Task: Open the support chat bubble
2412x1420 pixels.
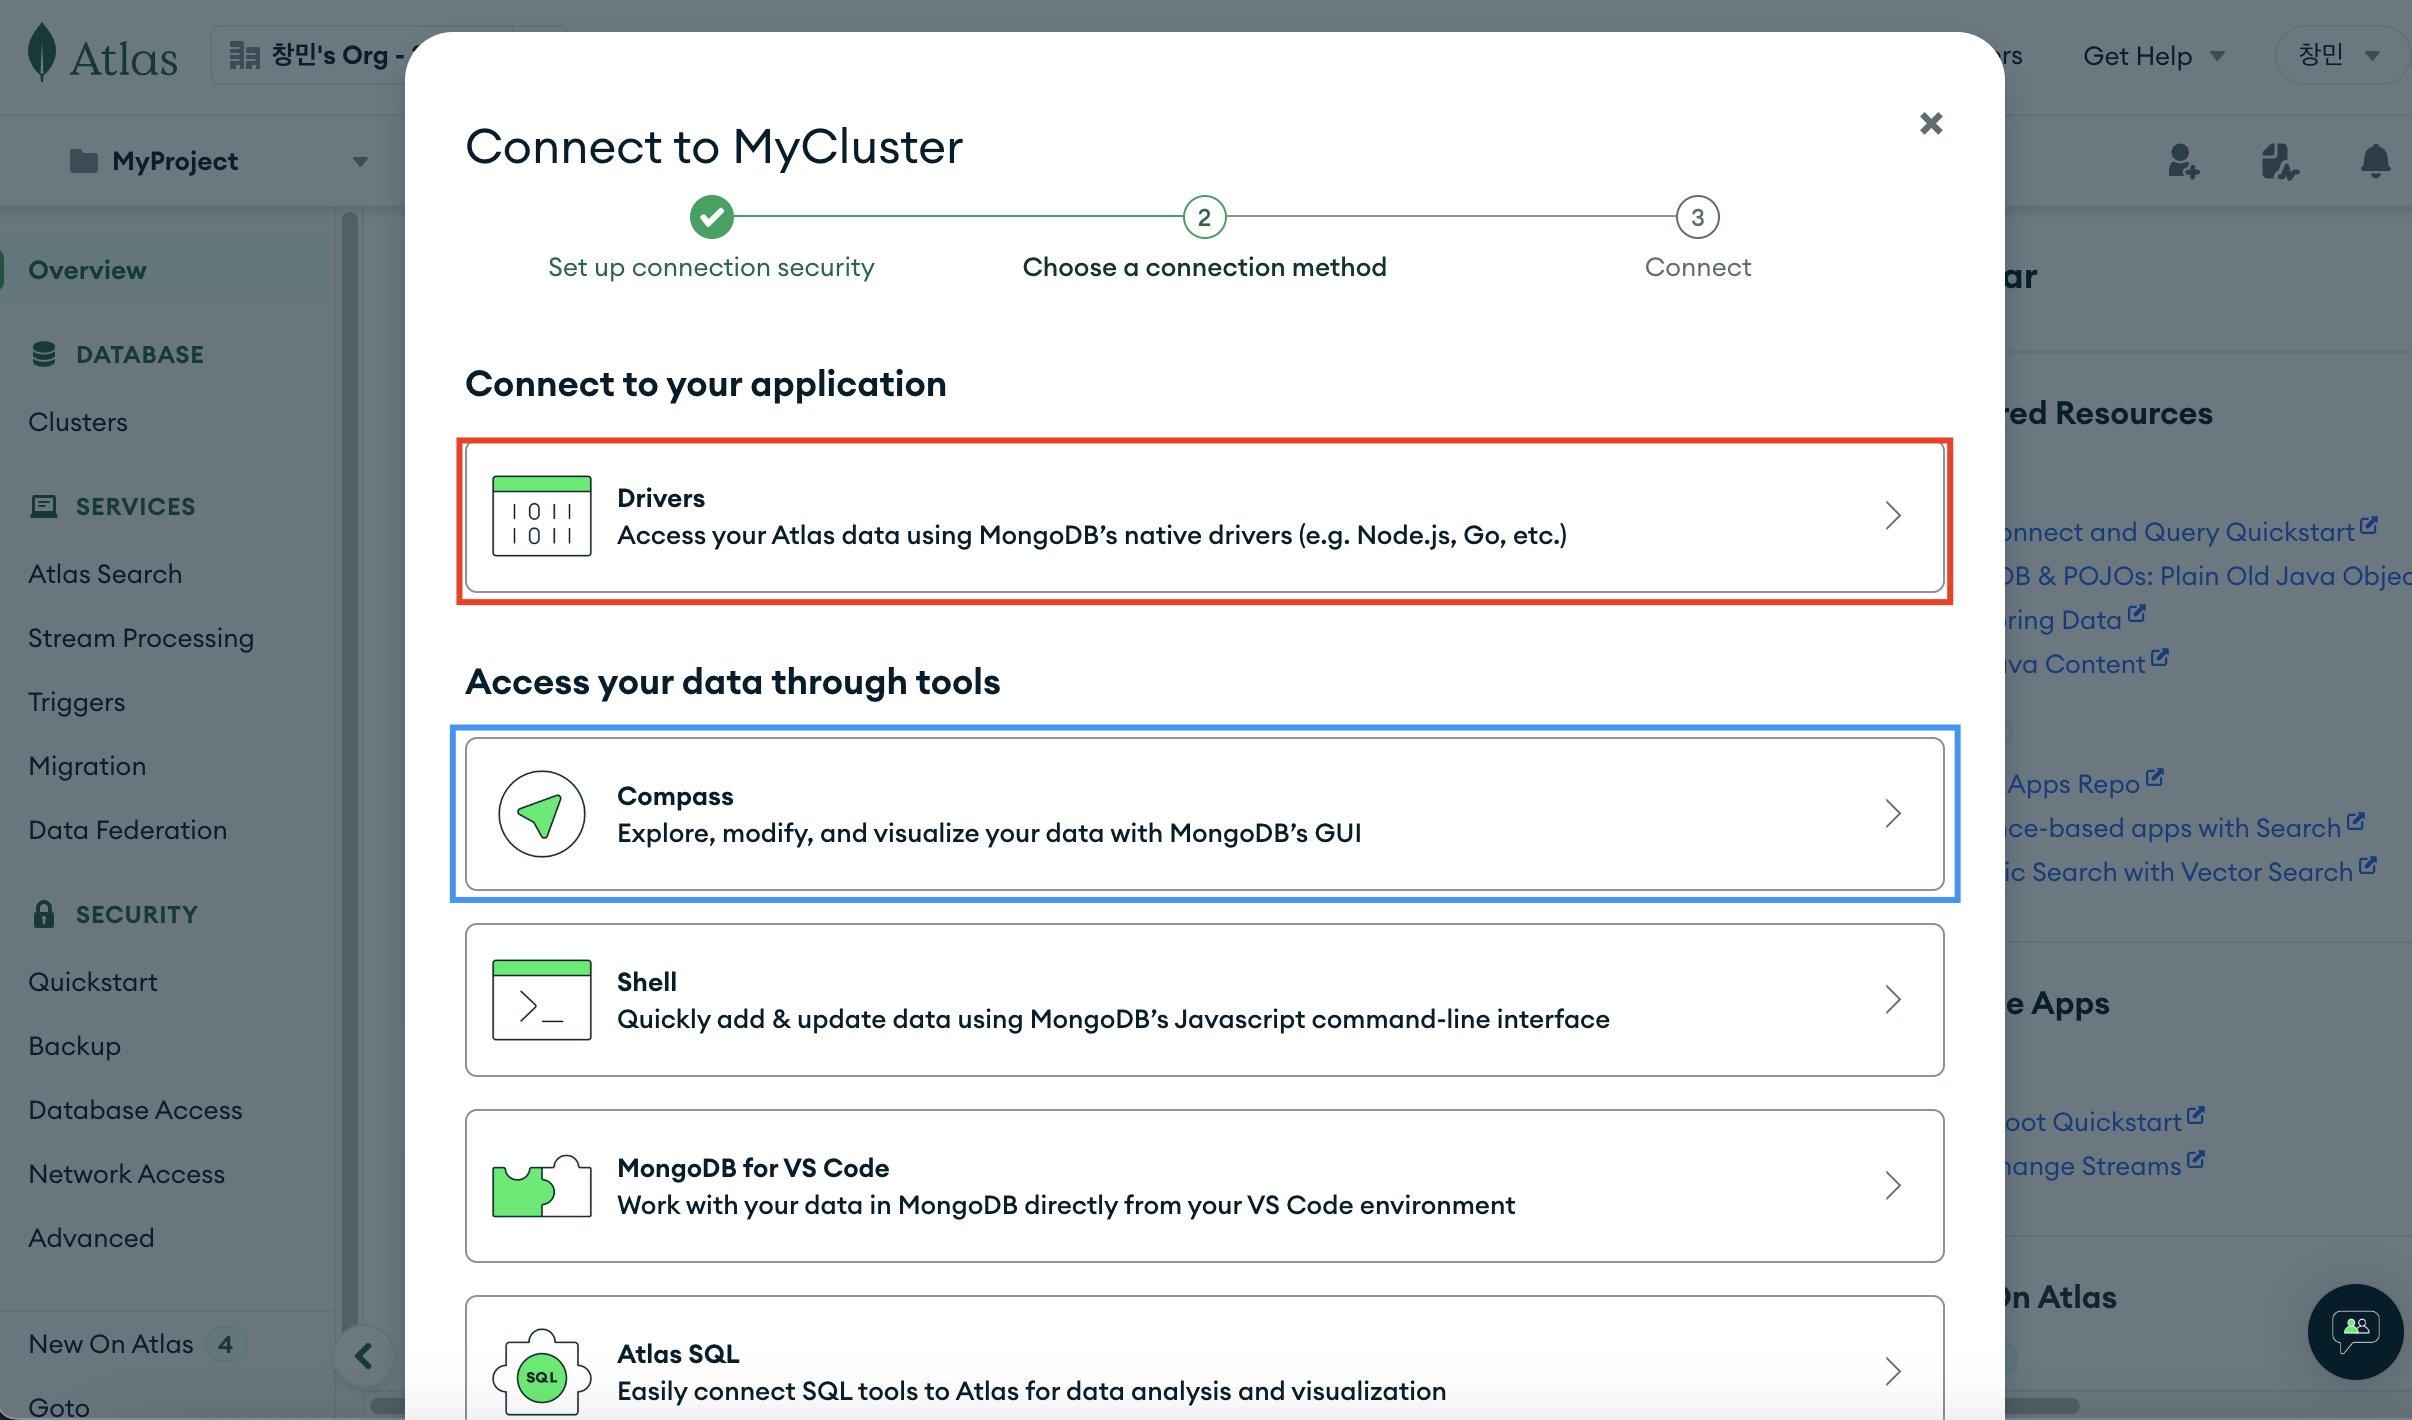Action: click(2355, 1331)
